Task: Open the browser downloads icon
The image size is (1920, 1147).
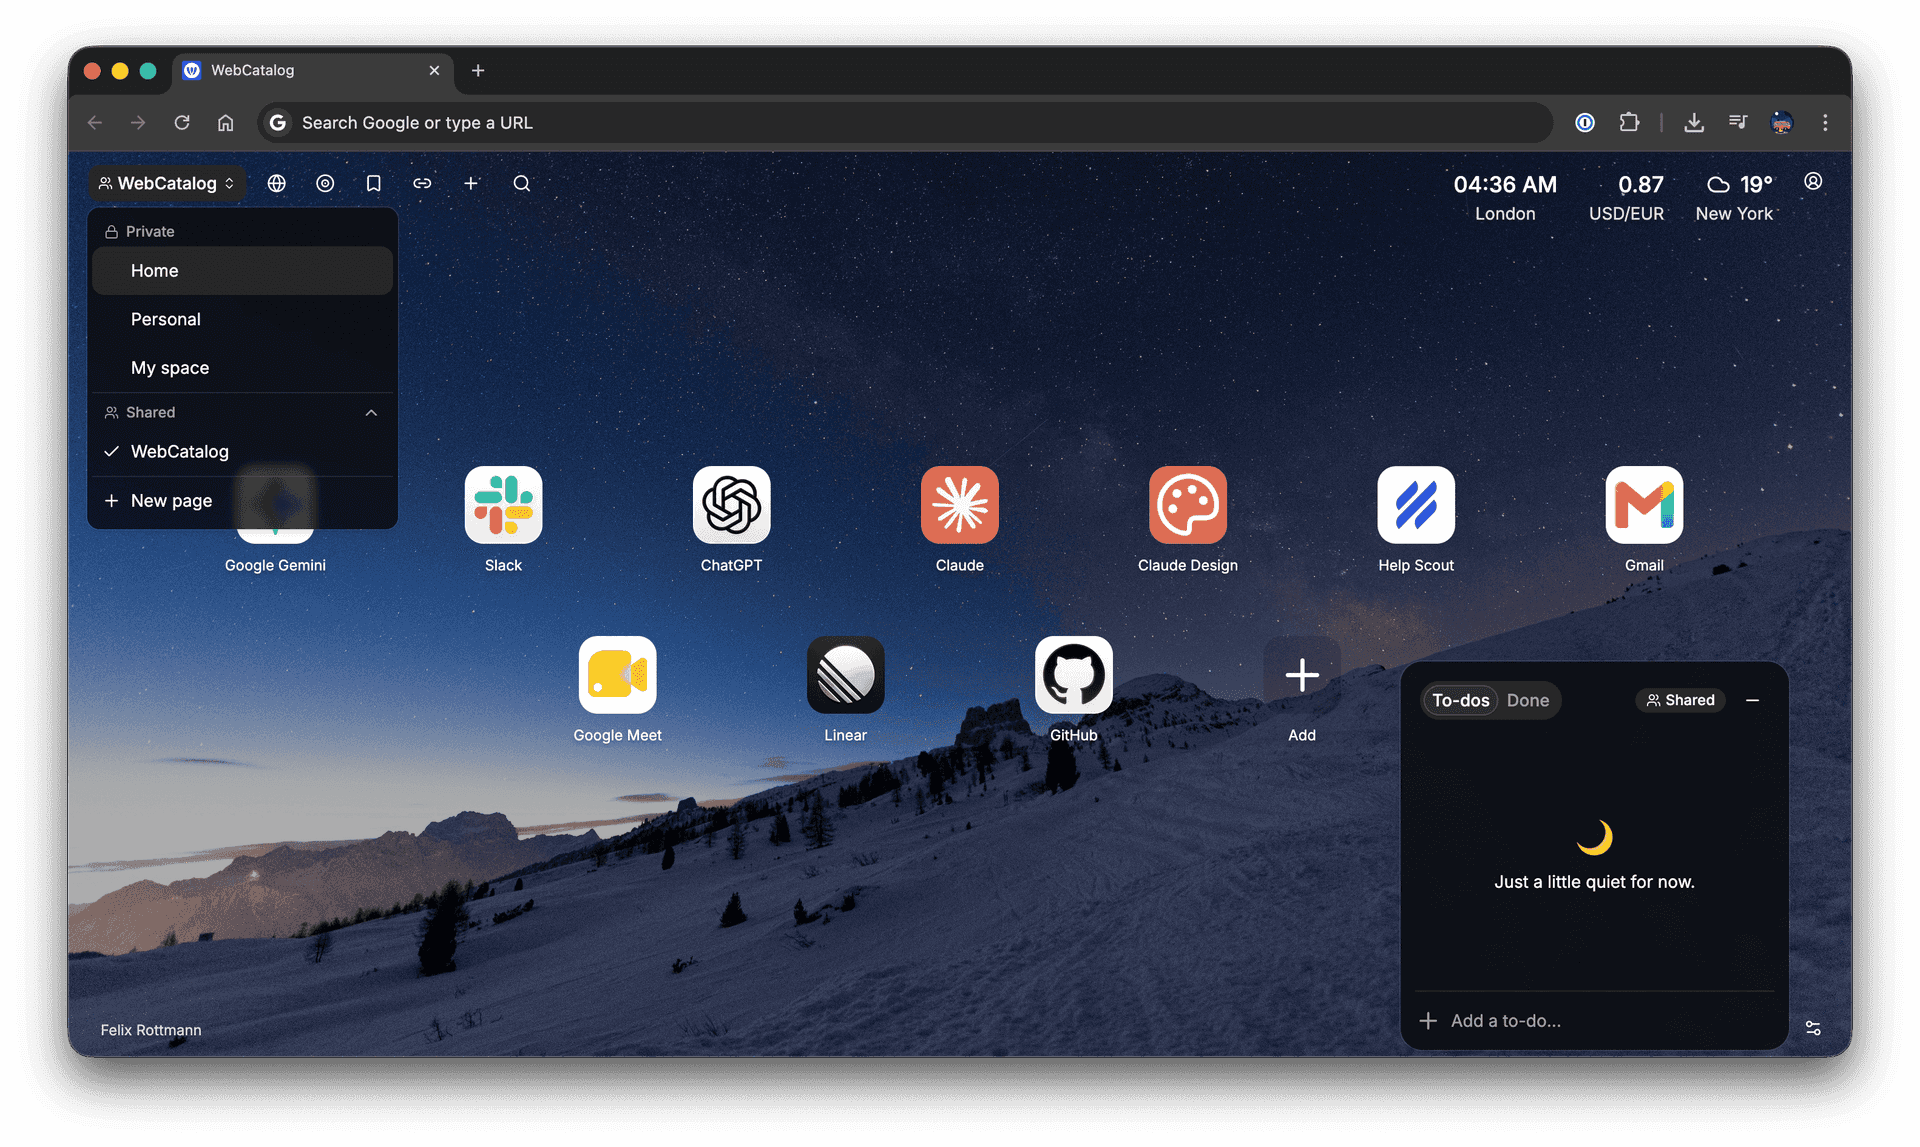Action: (x=1693, y=122)
